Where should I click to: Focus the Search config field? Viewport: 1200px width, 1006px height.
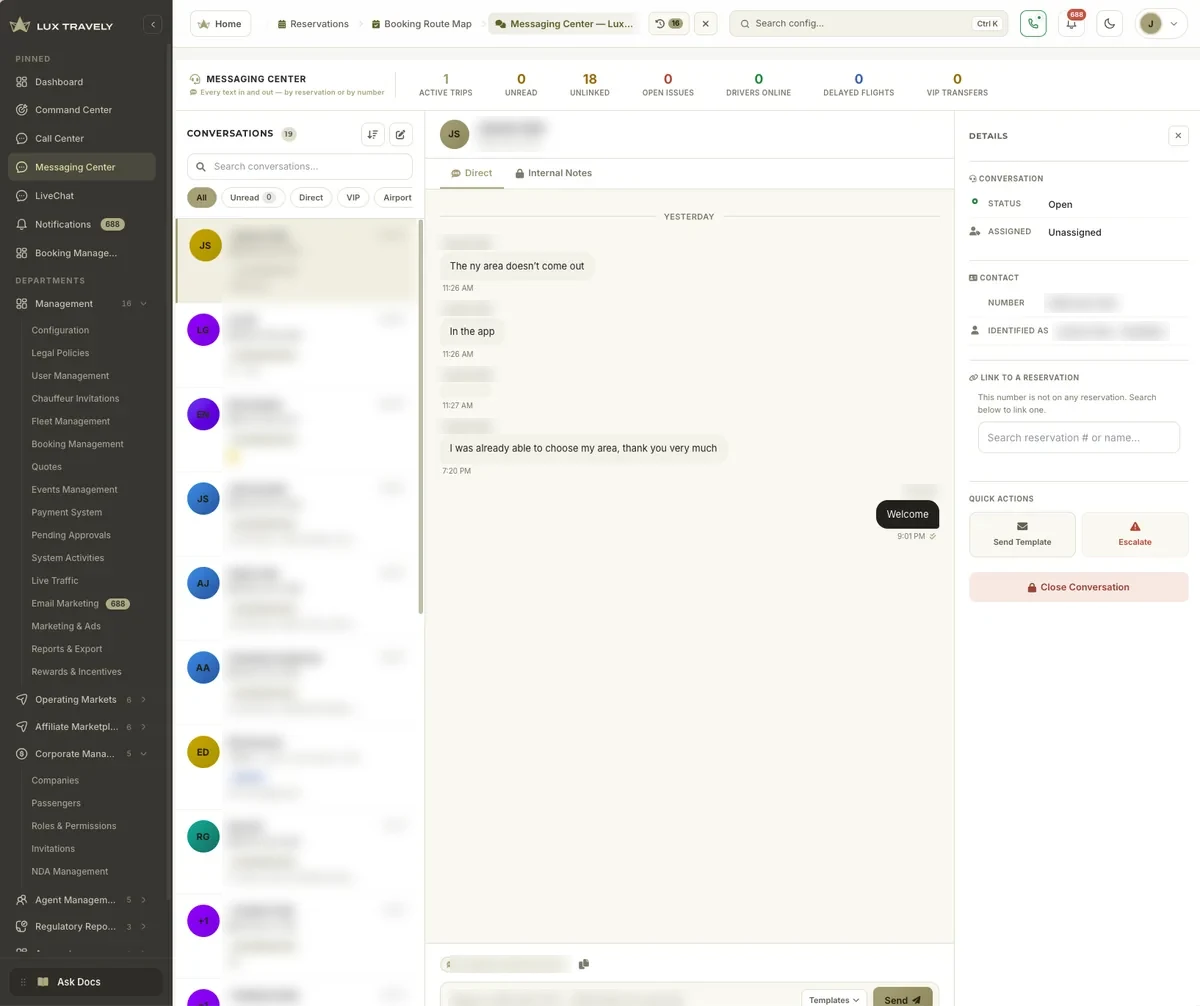click(x=868, y=23)
